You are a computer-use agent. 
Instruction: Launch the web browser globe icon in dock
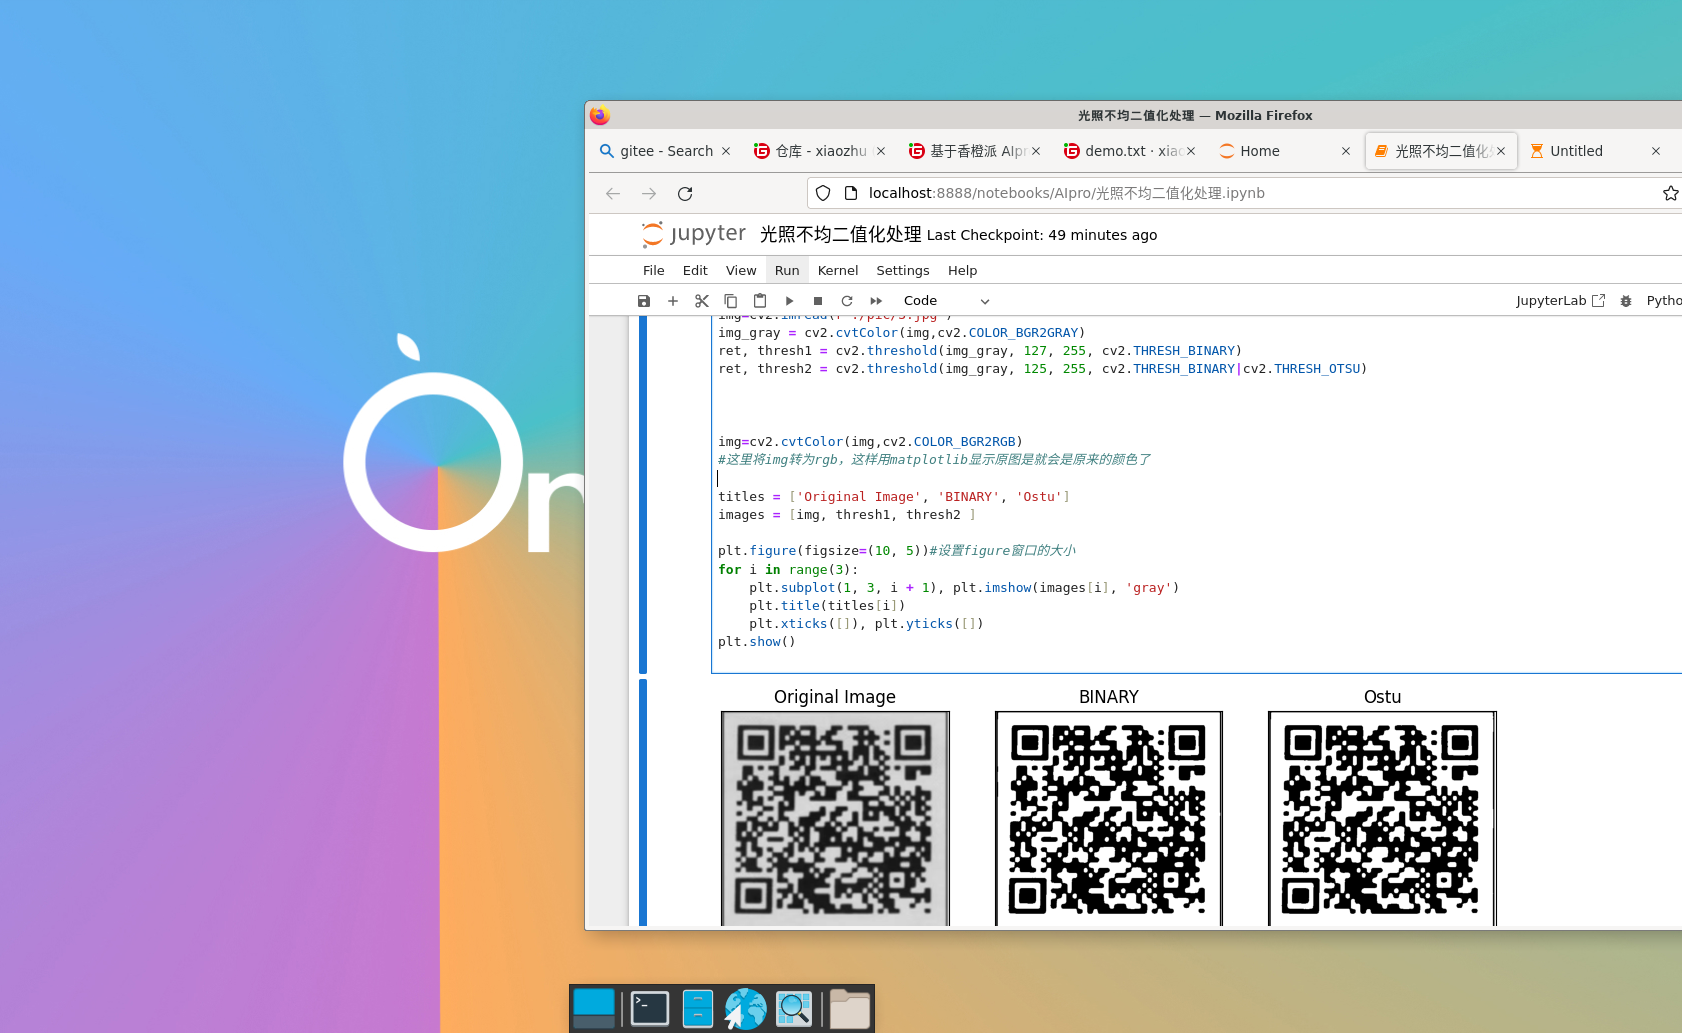click(x=745, y=1009)
